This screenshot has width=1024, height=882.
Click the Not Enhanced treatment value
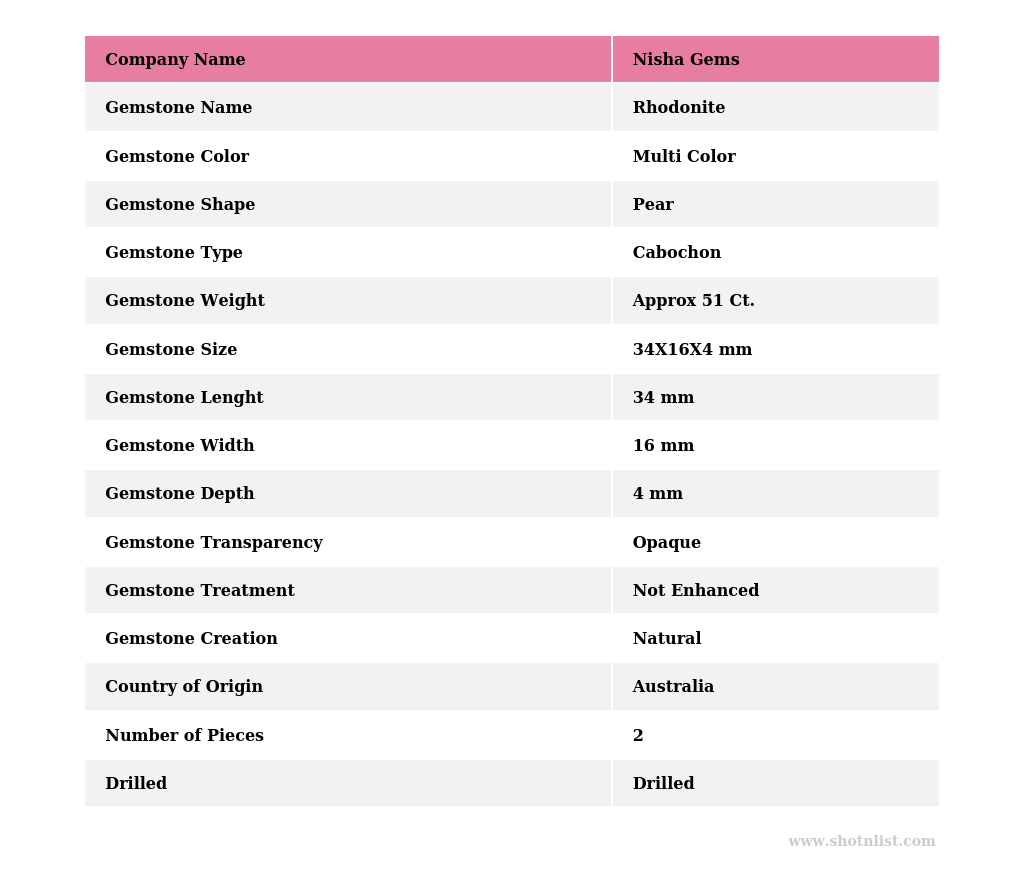[696, 591]
